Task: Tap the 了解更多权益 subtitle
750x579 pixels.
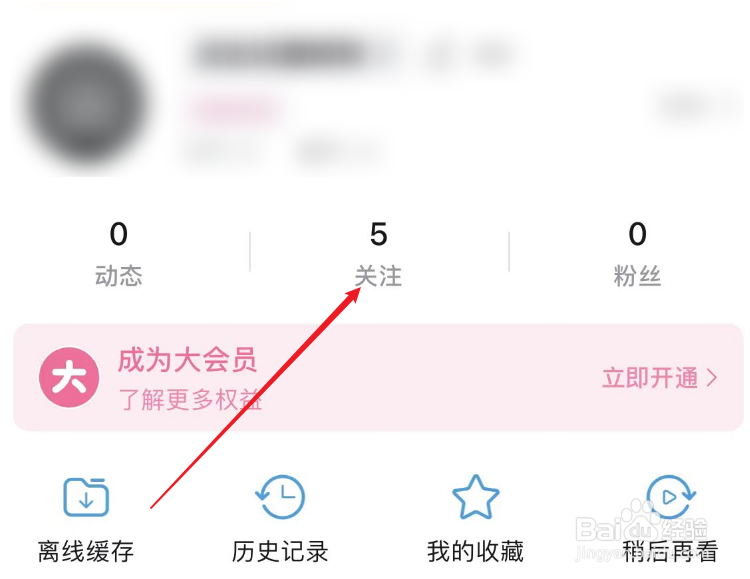Action: tap(190, 399)
